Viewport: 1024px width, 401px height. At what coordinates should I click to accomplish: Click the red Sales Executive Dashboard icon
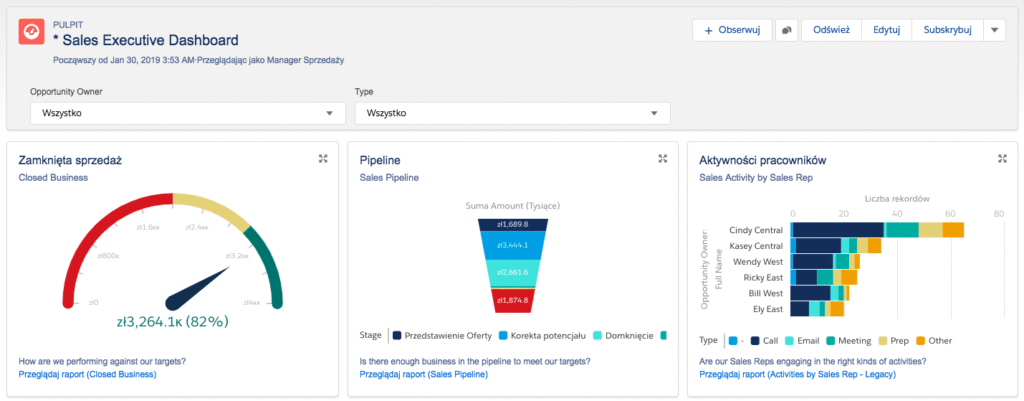coord(31,33)
